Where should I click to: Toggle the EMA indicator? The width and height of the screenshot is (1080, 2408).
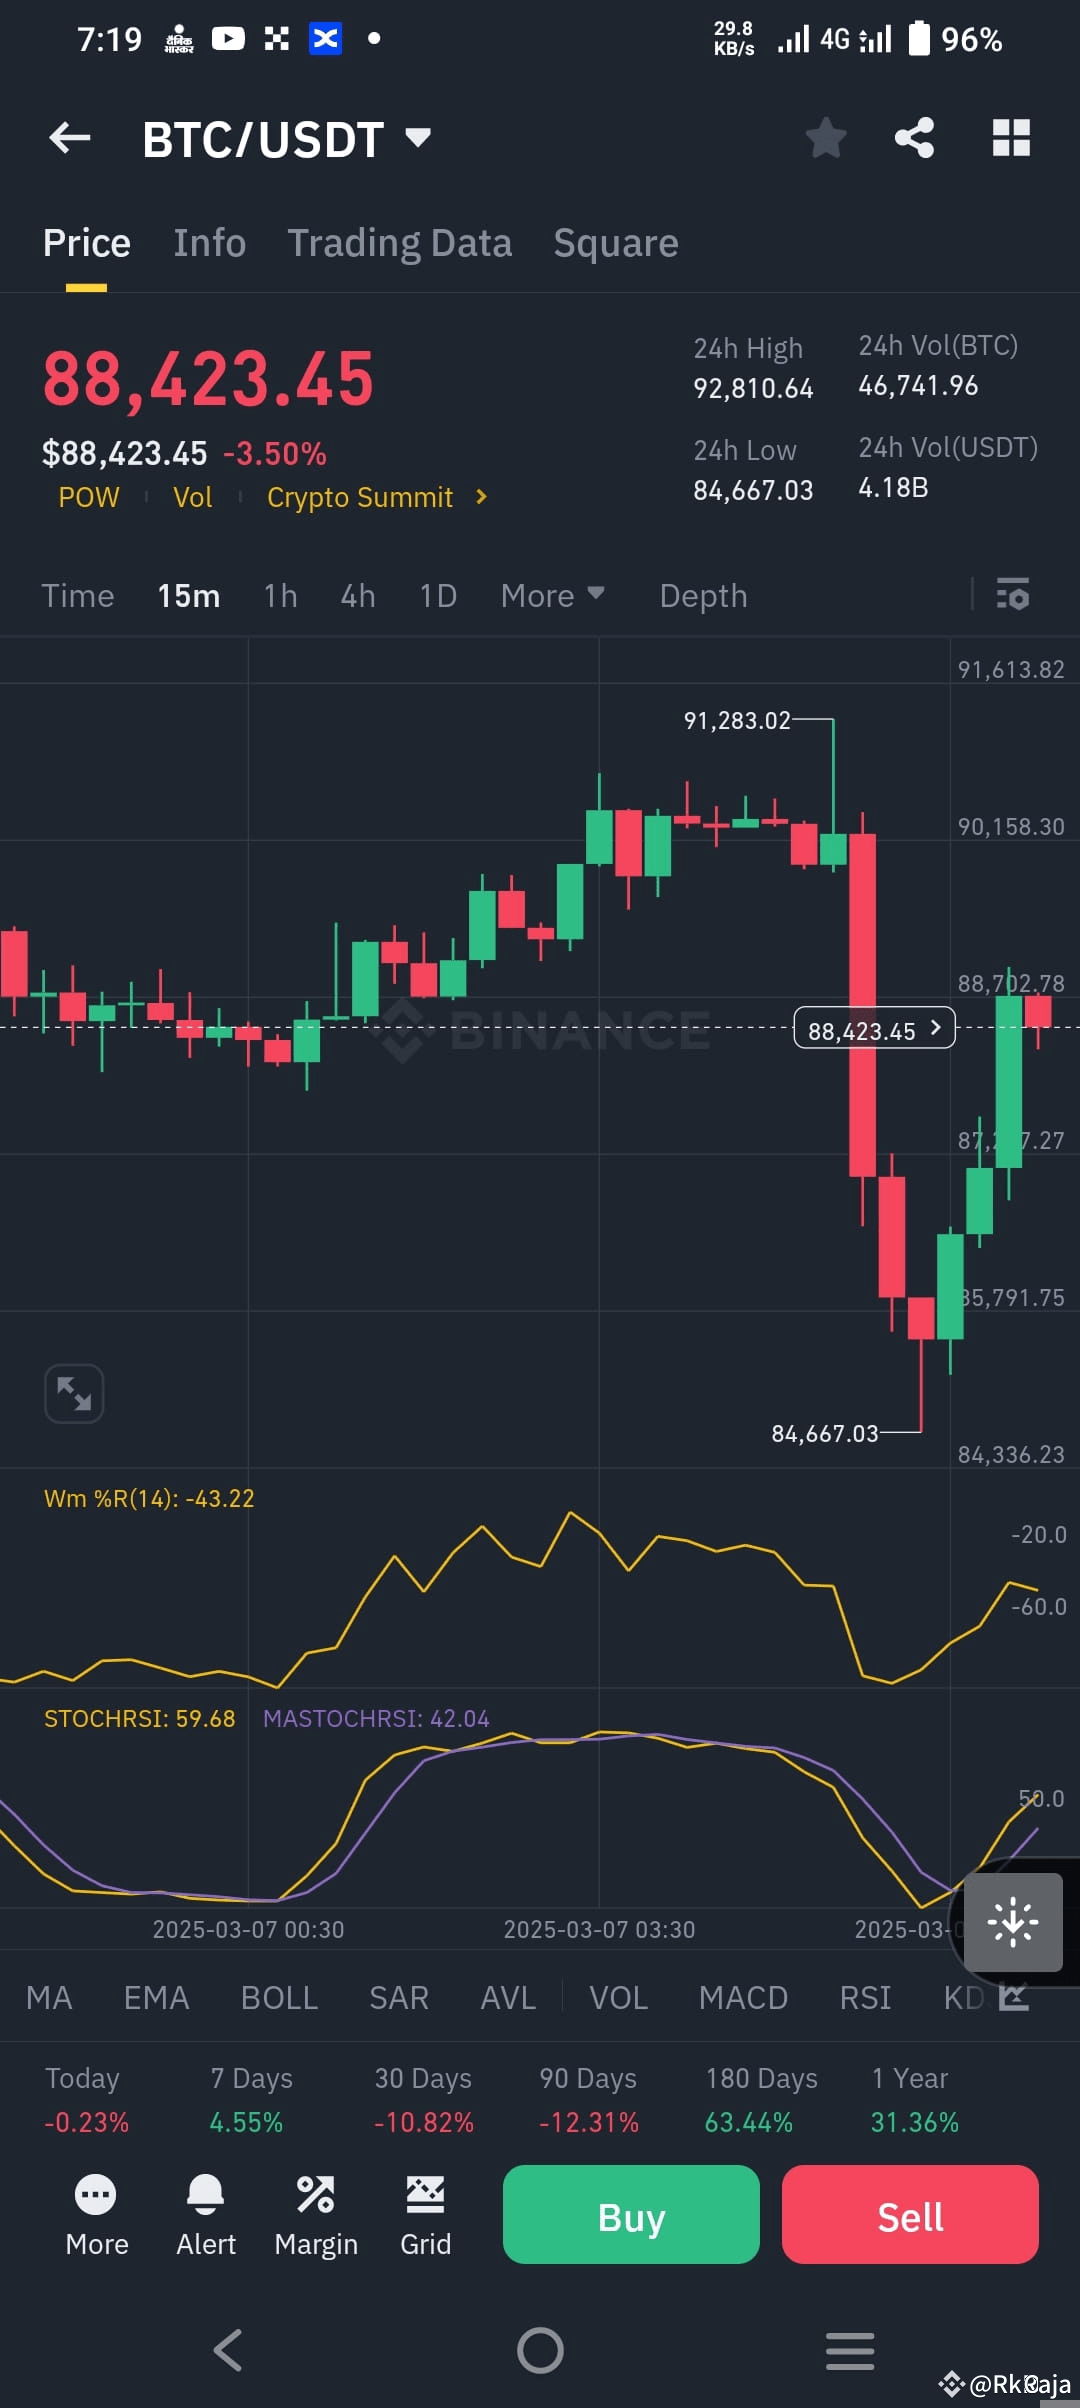click(156, 1997)
